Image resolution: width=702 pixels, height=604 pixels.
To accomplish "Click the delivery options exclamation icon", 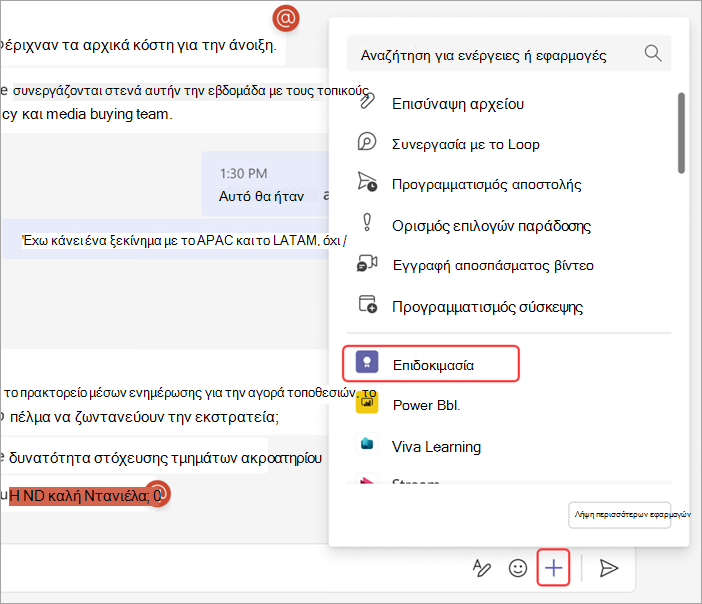I will 367,222.
